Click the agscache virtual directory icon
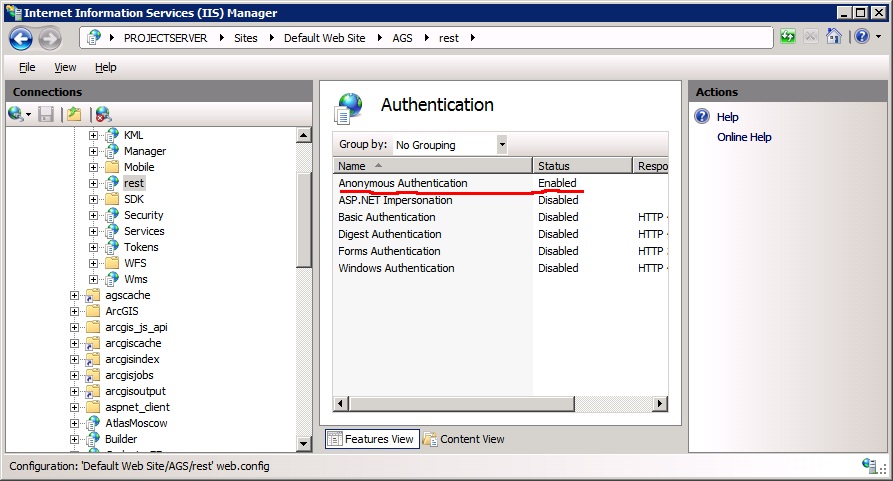The width and height of the screenshot is (893, 481). point(93,295)
